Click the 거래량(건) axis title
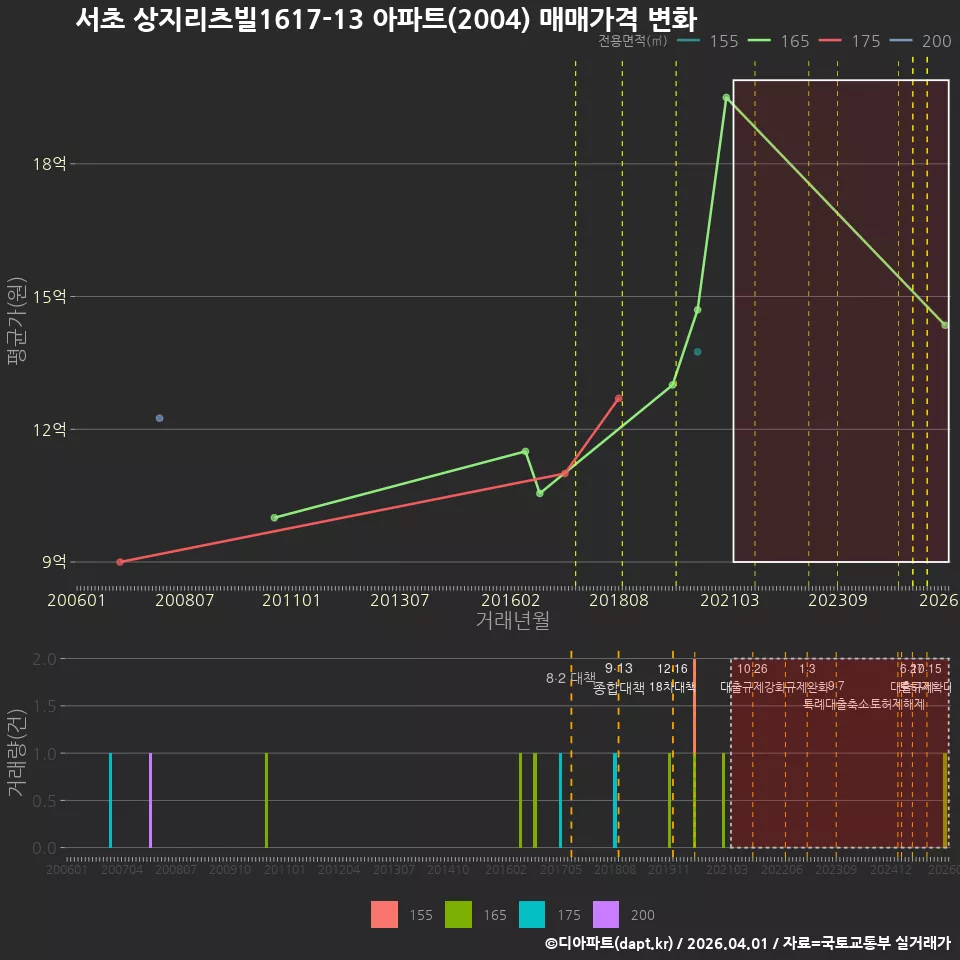The width and height of the screenshot is (960, 960). [17, 752]
